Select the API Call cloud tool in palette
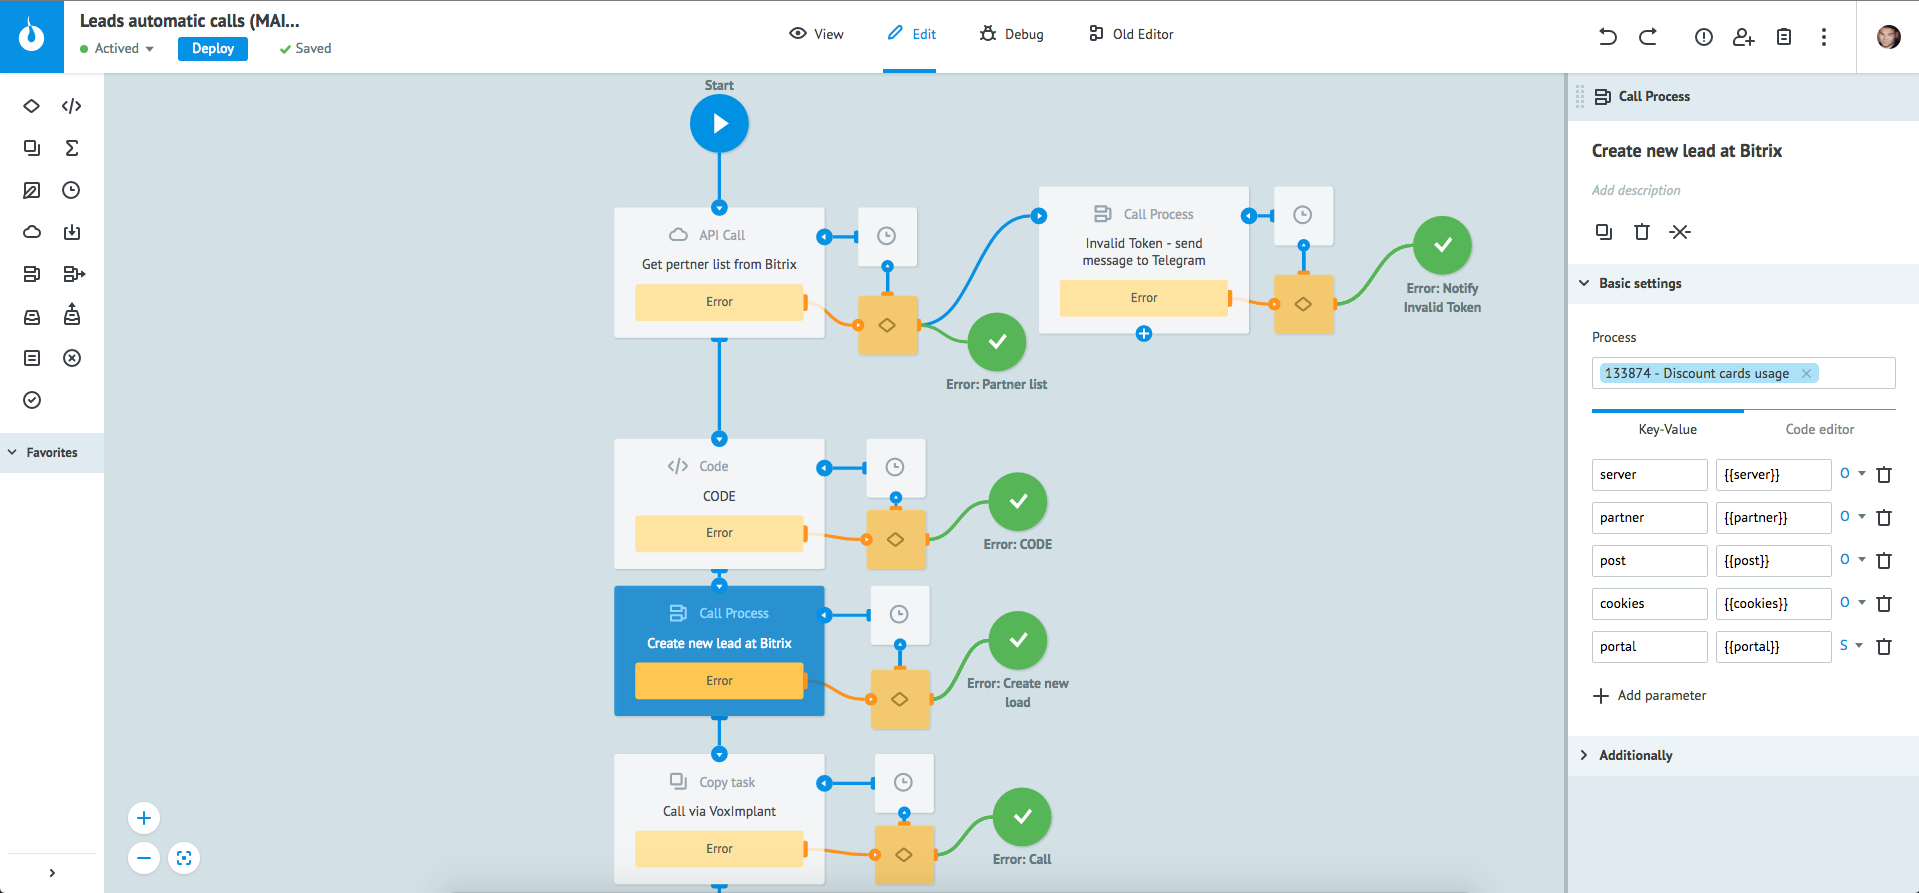This screenshot has width=1919, height=893. tap(32, 232)
